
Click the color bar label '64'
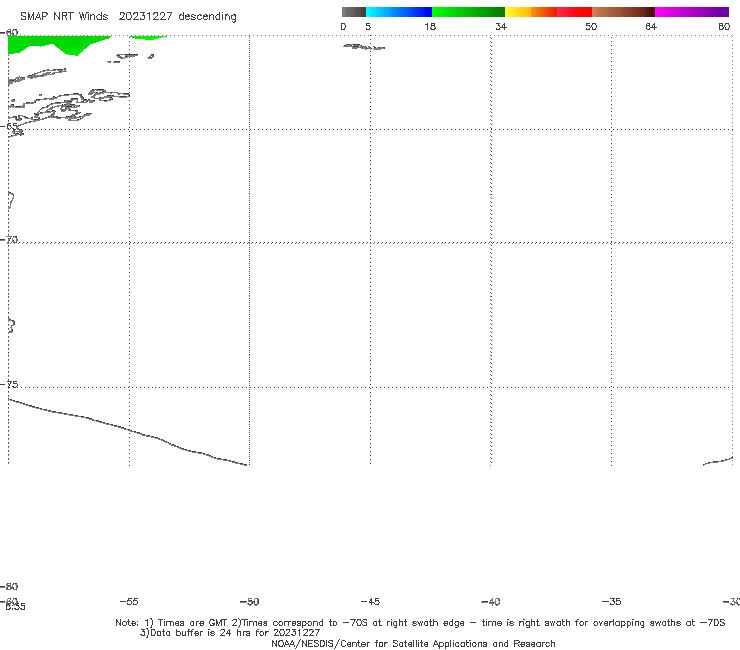651,26
